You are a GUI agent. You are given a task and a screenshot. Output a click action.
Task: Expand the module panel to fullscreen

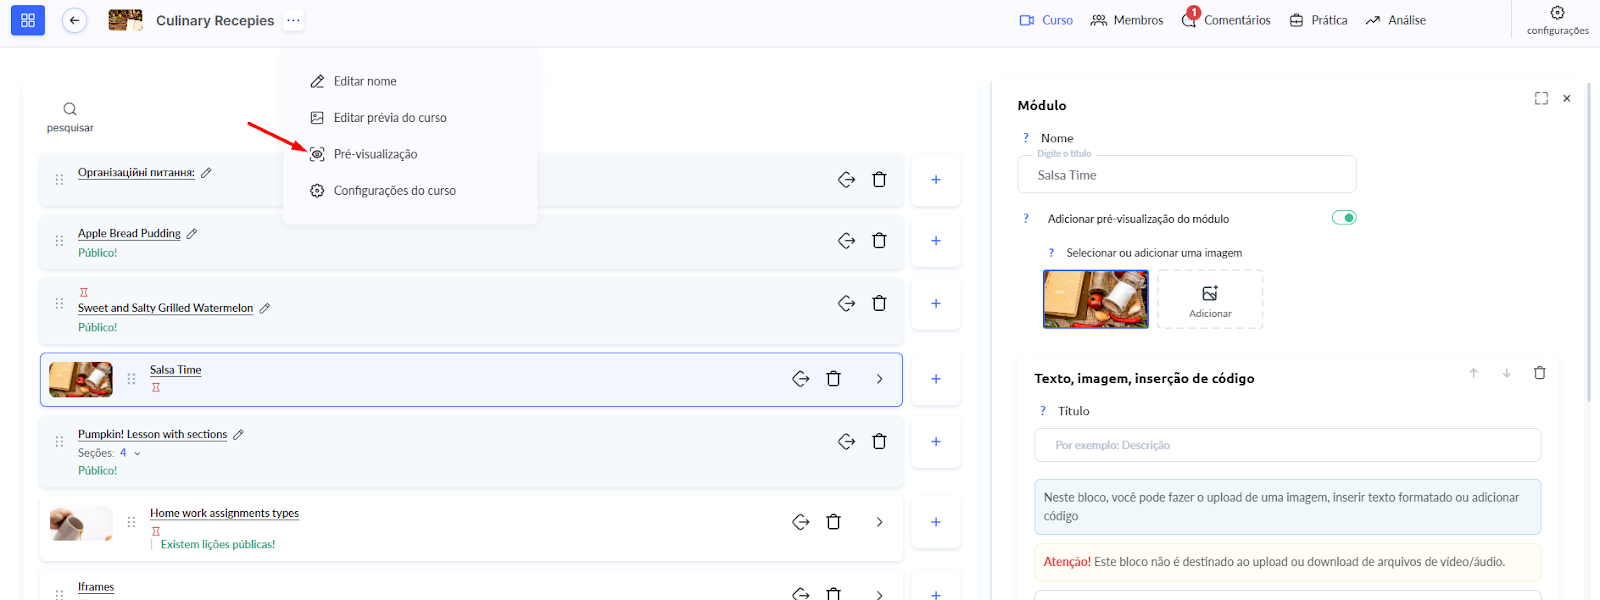(1541, 98)
